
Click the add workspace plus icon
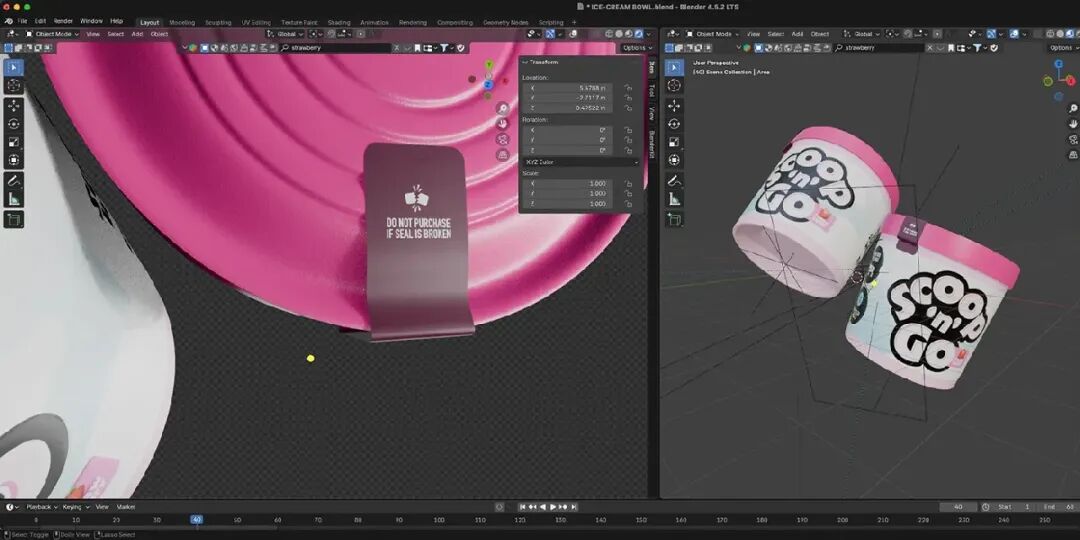(x=574, y=22)
